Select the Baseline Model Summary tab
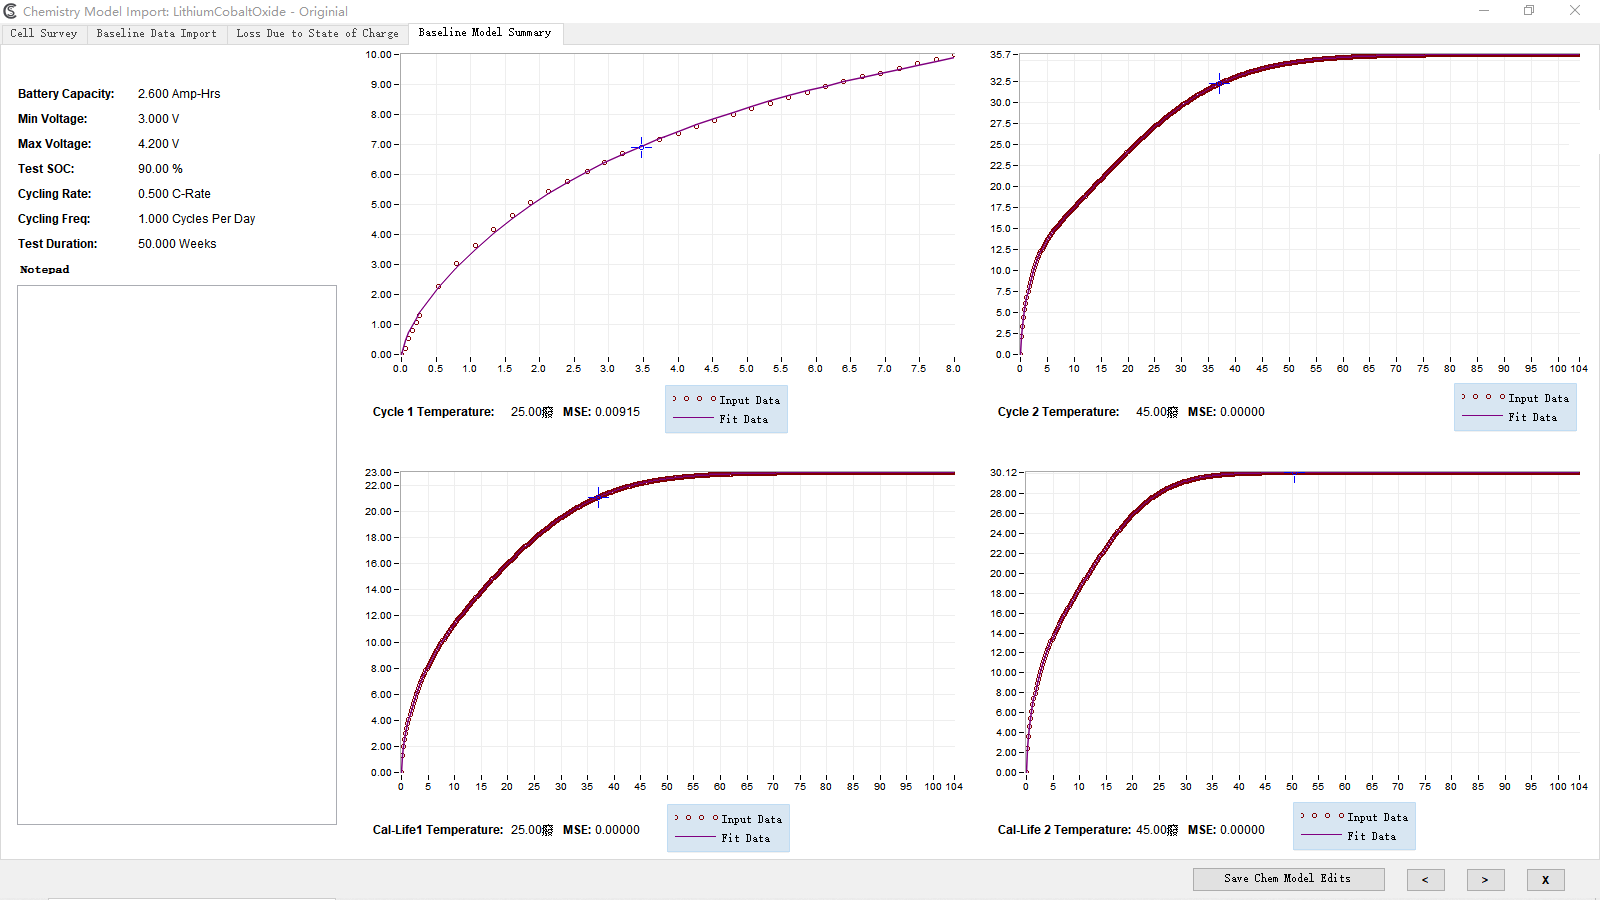 (484, 33)
